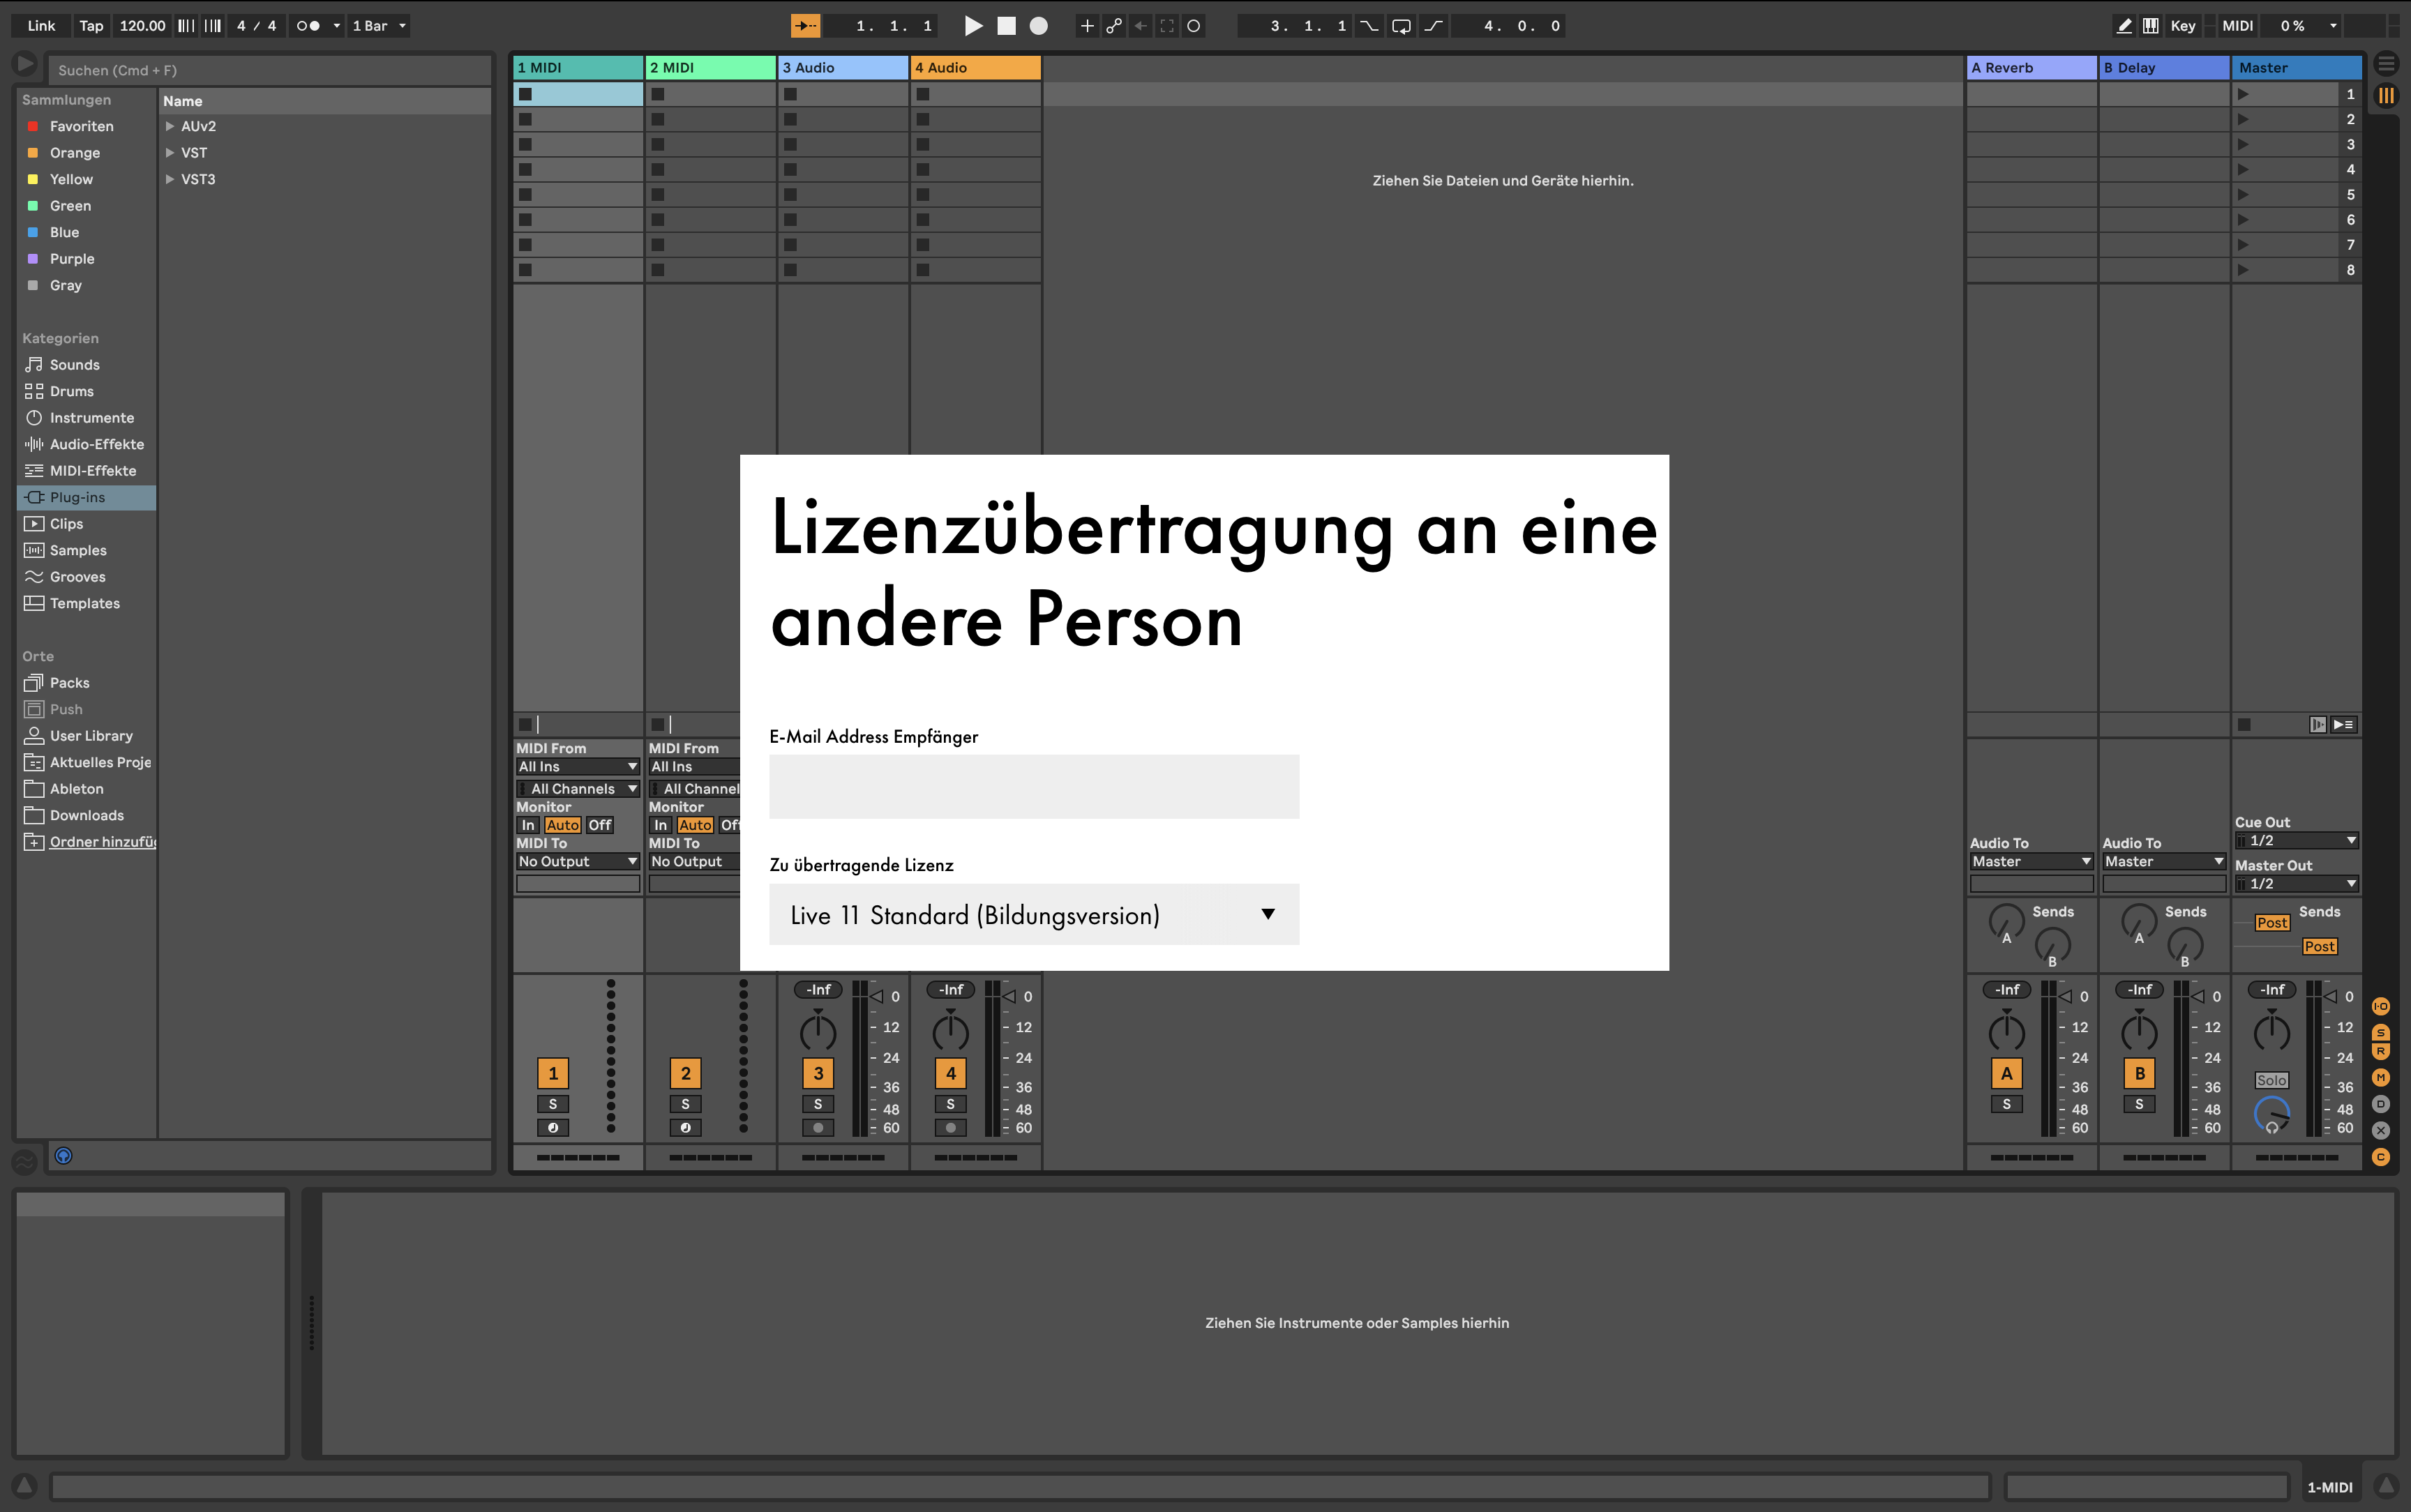Screen dimensions: 2411x1512
Task: Toggle the Loop switch in transport
Action: point(1401,26)
